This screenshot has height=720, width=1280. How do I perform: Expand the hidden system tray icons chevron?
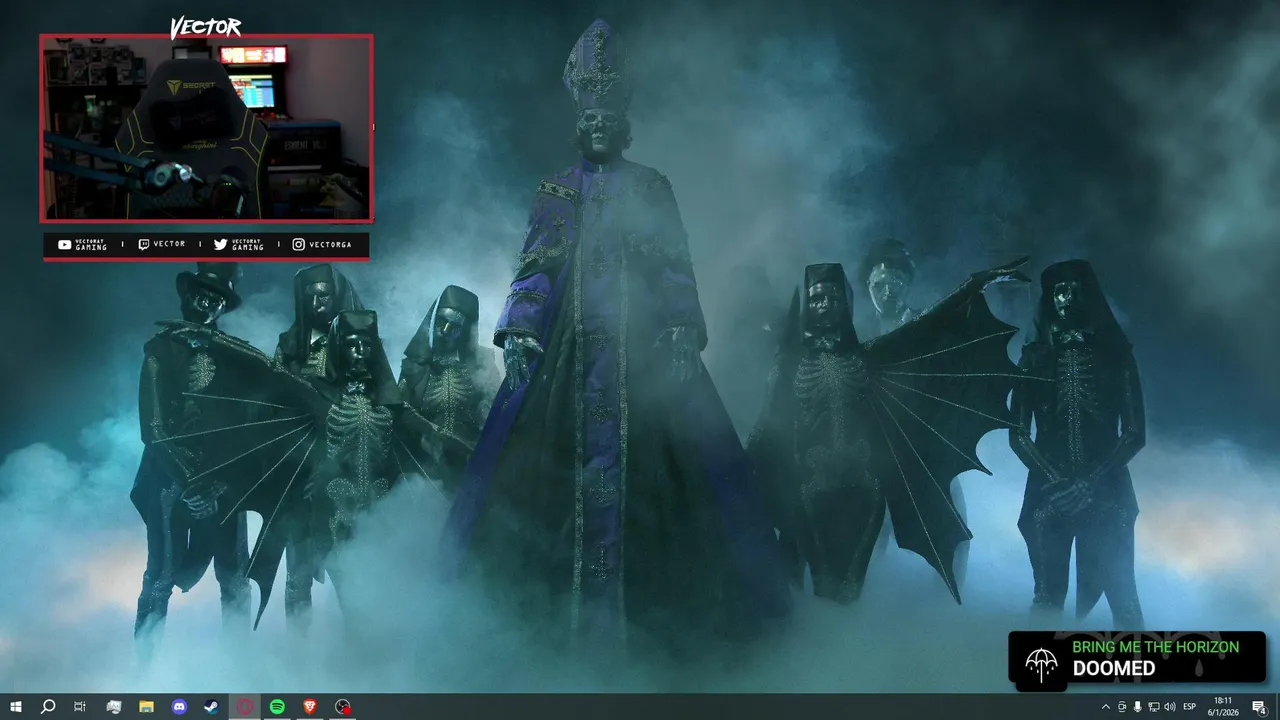coord(1105,707)
